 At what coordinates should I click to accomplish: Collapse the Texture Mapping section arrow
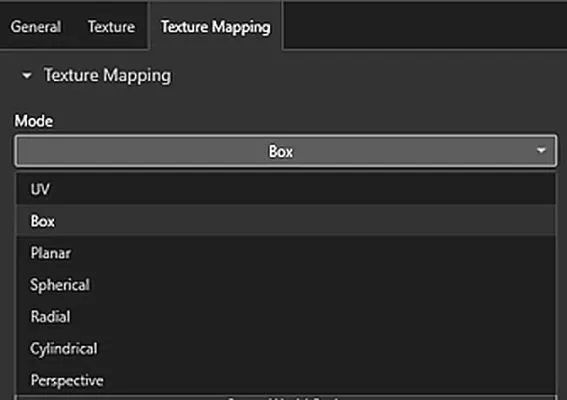pyautogui.click(x=26, y=76)
